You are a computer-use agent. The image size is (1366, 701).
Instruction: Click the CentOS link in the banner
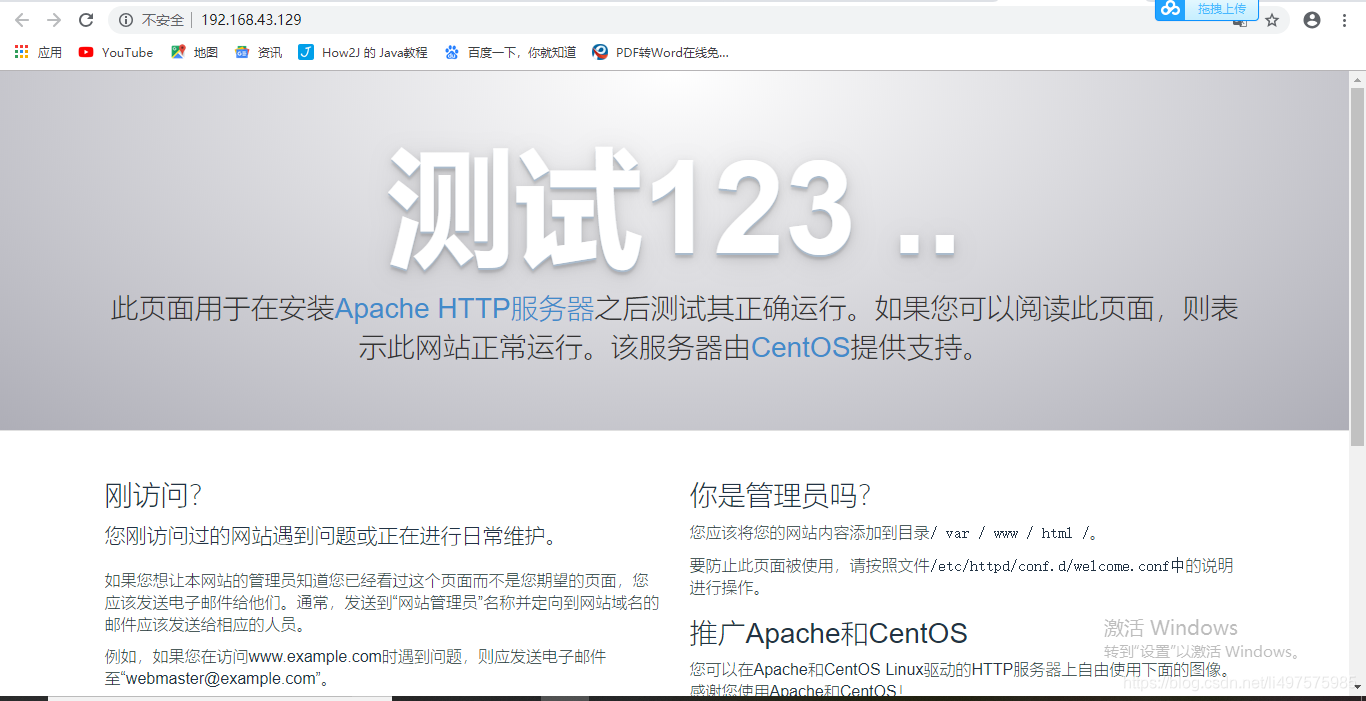pyautogui.click(x=800, y=348)
